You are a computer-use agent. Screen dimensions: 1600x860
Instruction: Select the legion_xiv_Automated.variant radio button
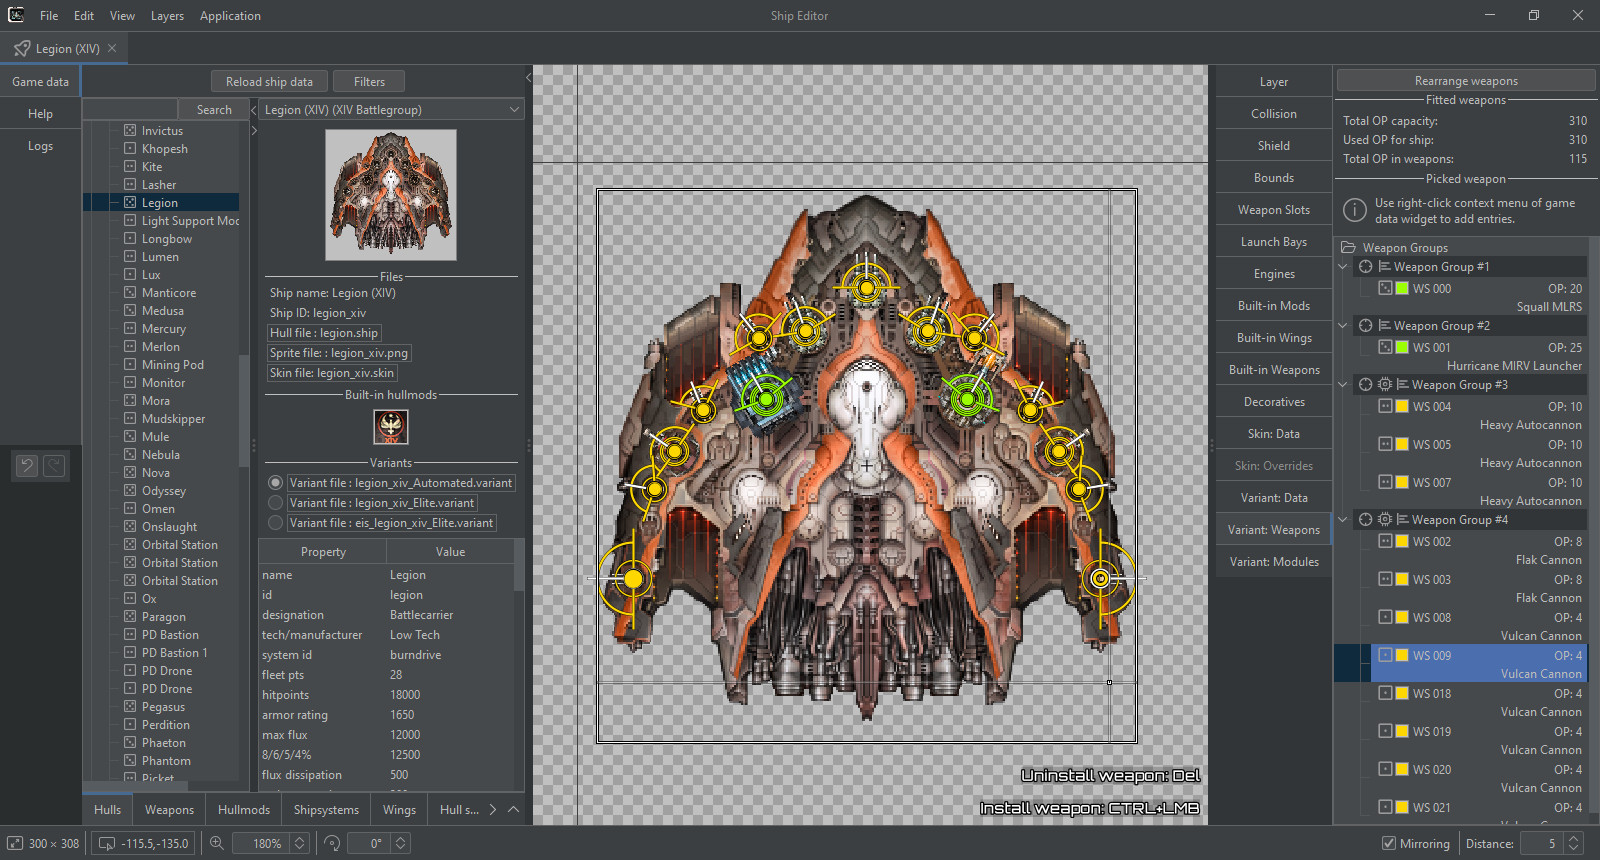(x=275, y=482)
